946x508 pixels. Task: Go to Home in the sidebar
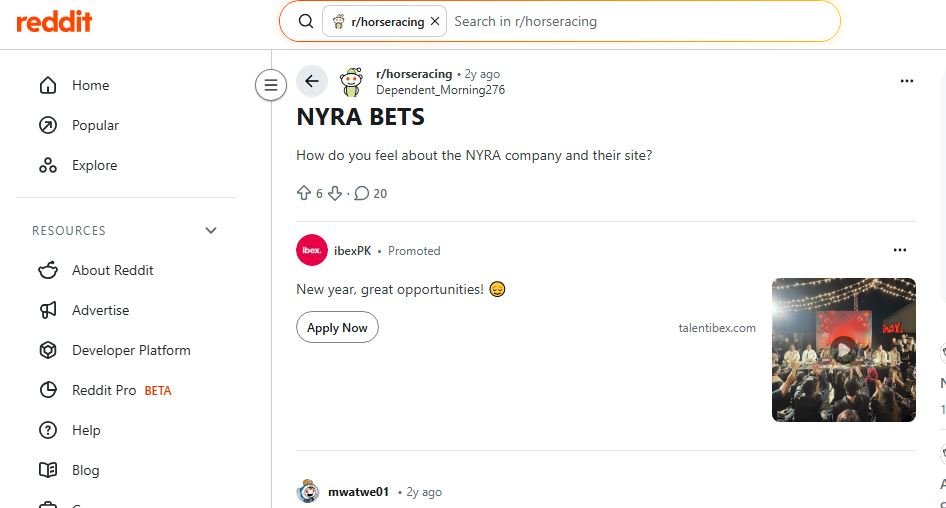(90, 85)
